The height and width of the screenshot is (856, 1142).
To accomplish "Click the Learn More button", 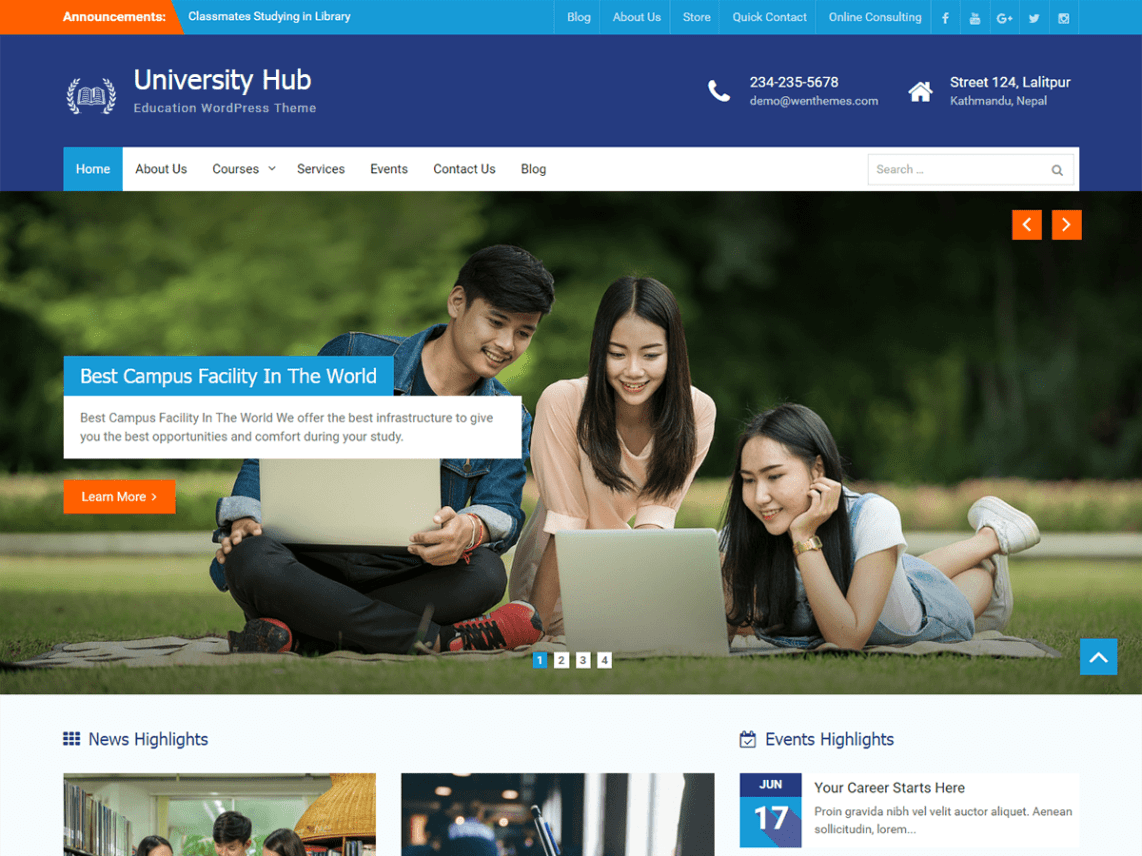I will pyautogui.click(x=119, y=497).
